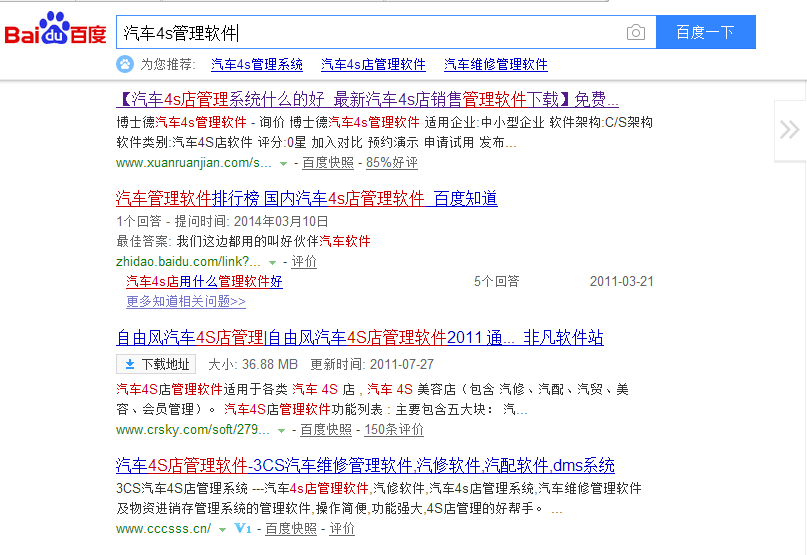Click URL www.cccsss.cn/
The image size is (807, 555).
pyautogui.click(x=163, y=528)
